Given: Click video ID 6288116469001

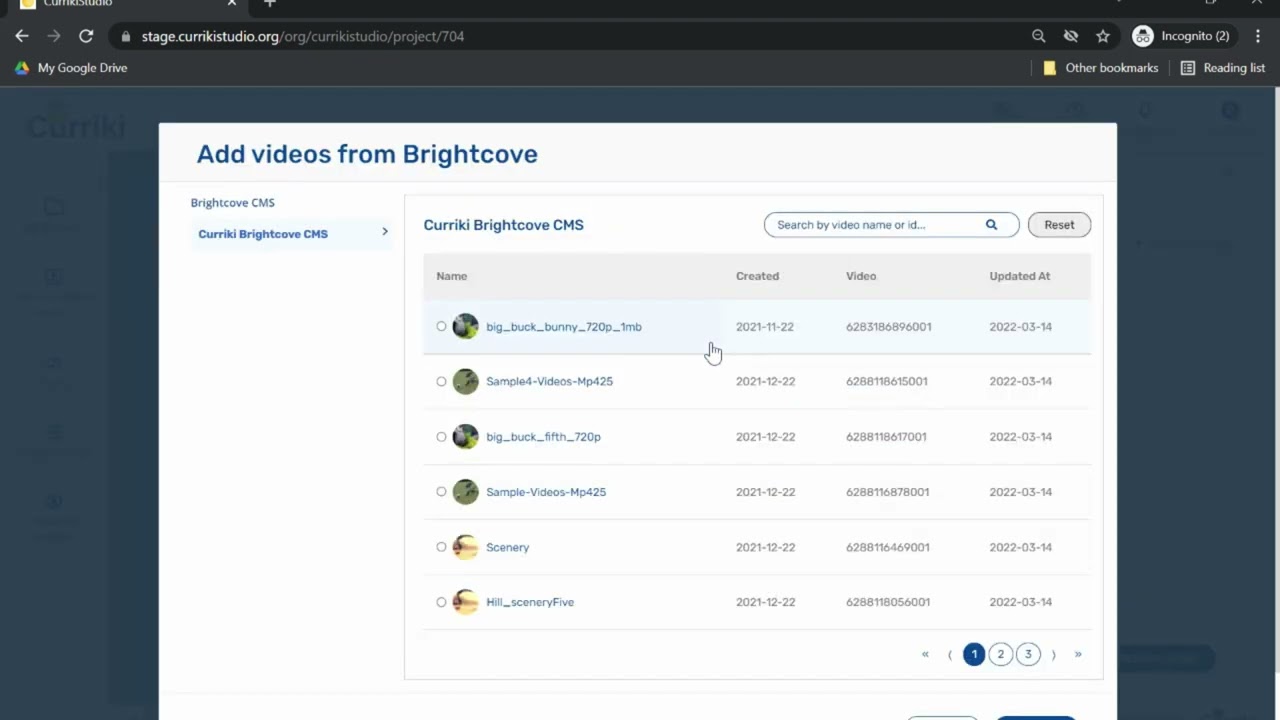Looking at the screenshot, I should [x=888, y=548].
